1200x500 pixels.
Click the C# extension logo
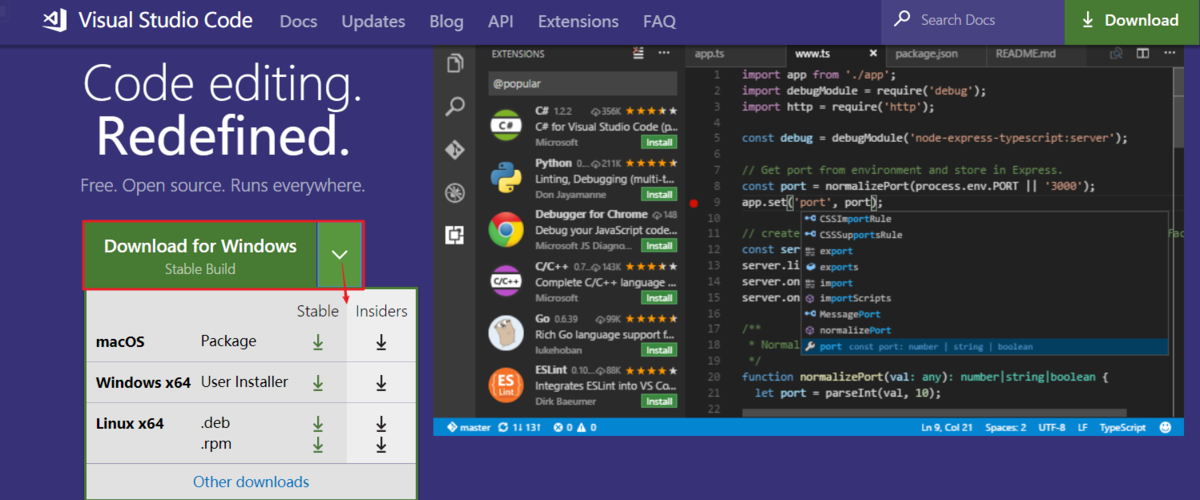(507, 125)
